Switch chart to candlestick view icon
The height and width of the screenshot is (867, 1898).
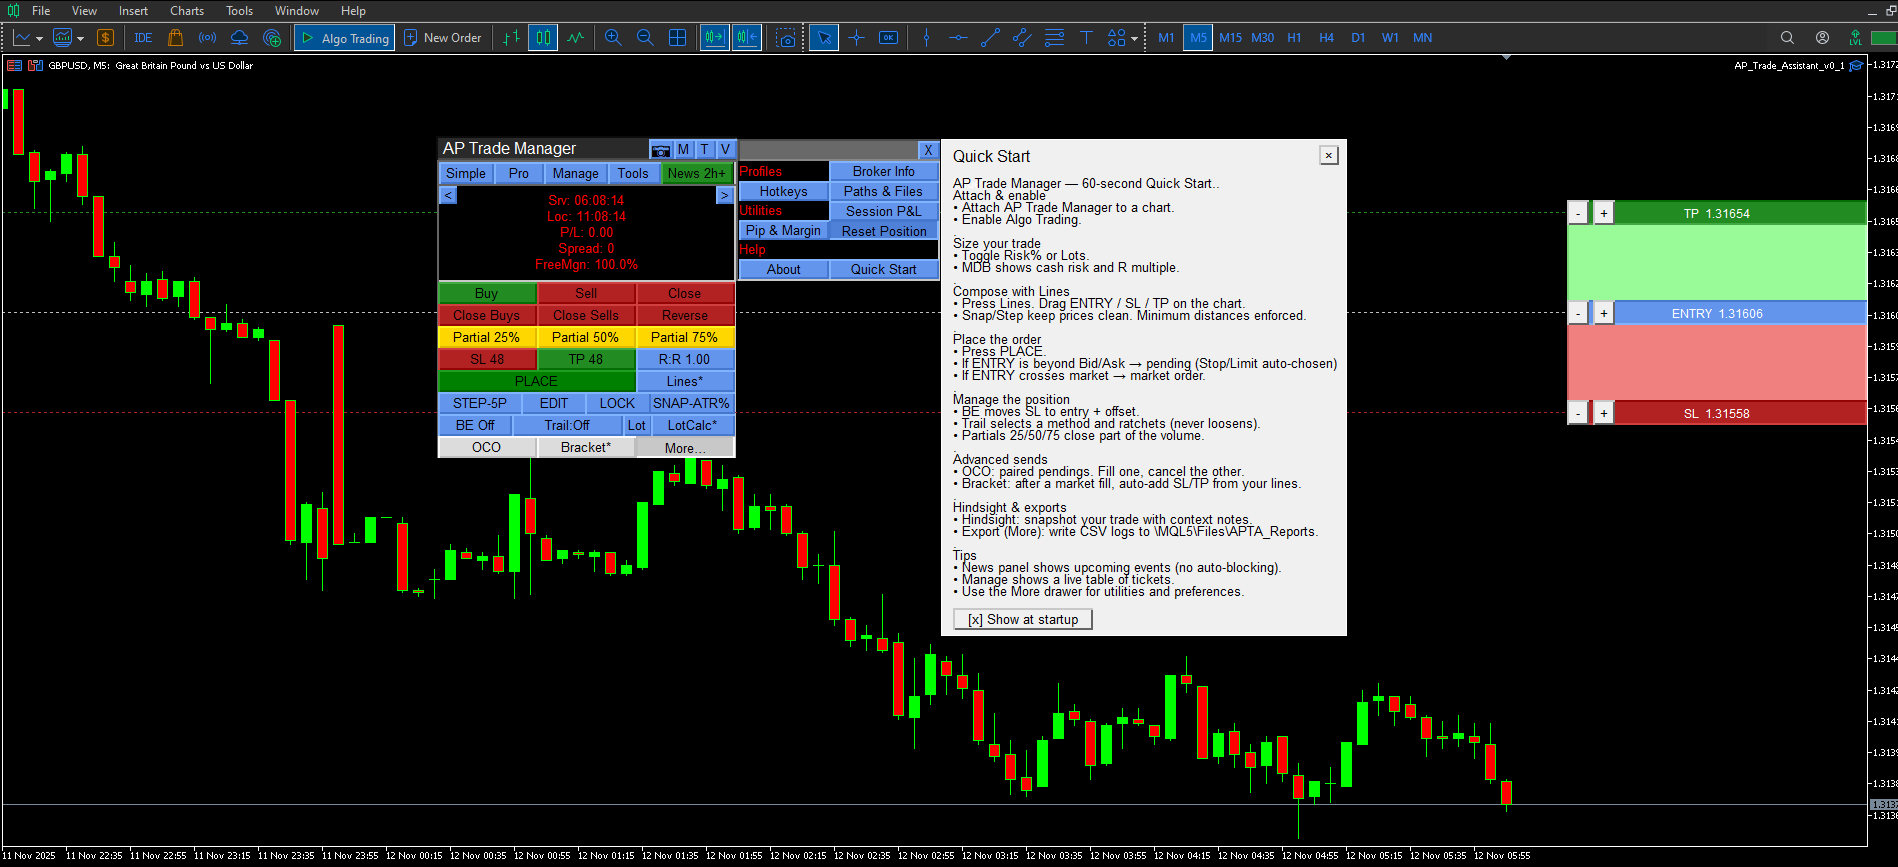[x=543, y=38]
